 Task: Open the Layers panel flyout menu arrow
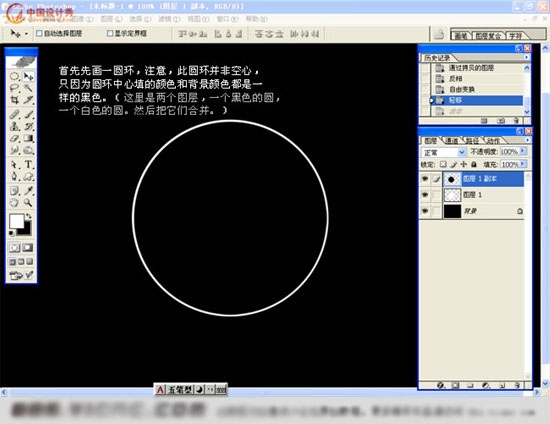[527, 140]
